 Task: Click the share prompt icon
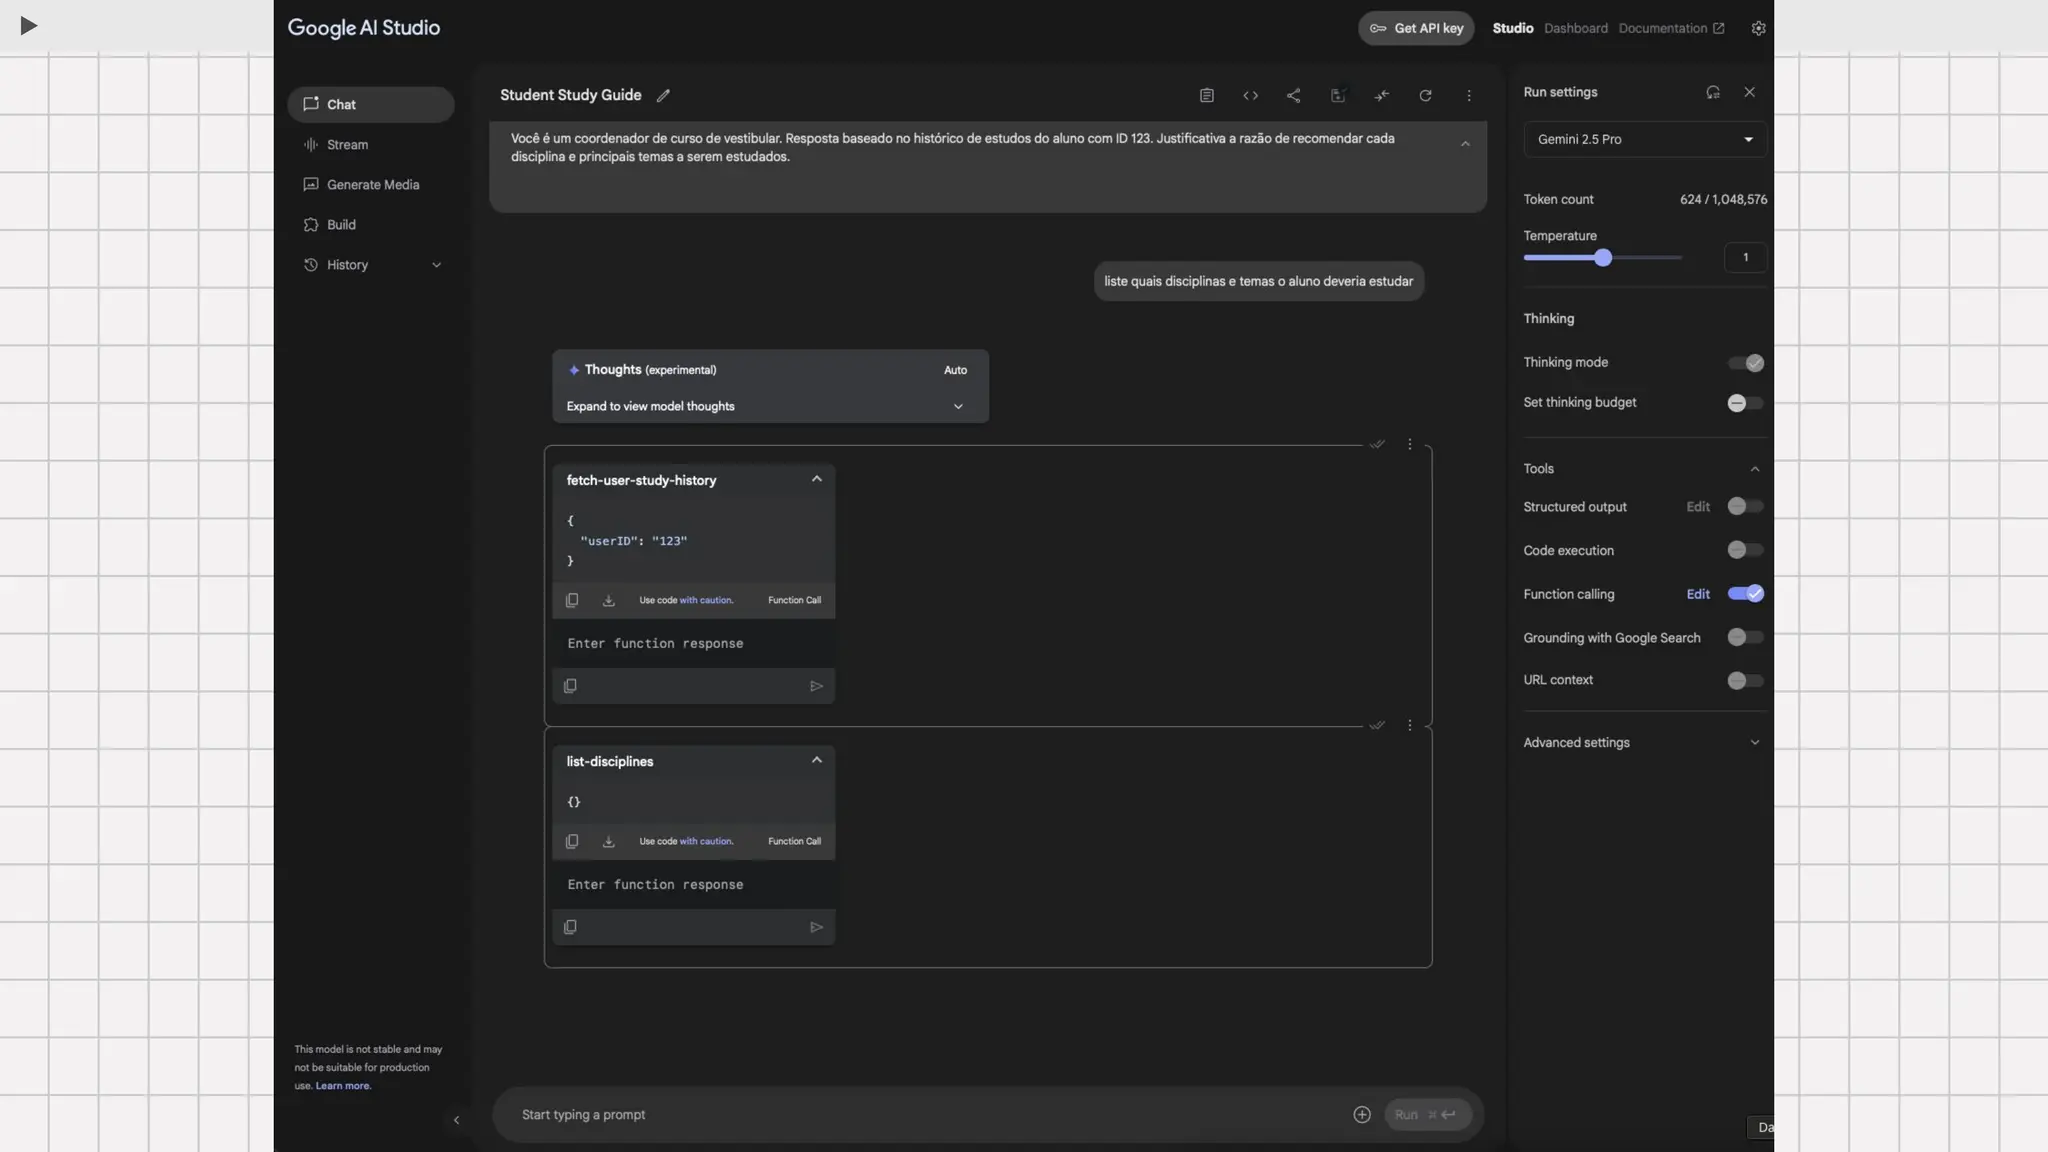click(x=1293, y=96)
